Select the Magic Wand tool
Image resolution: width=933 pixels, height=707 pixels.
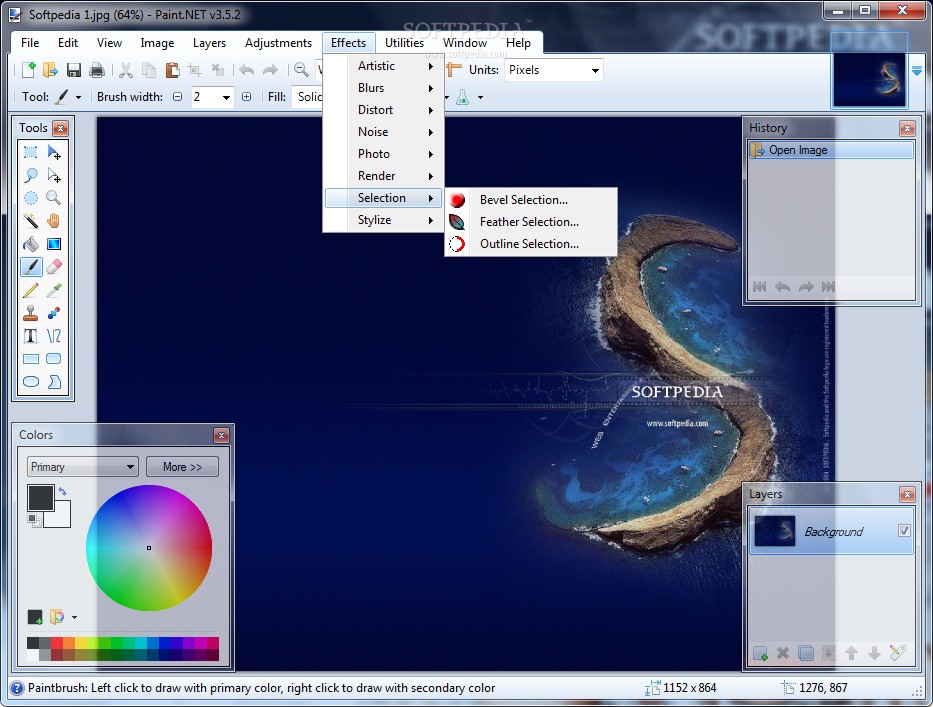click(30, 221)
